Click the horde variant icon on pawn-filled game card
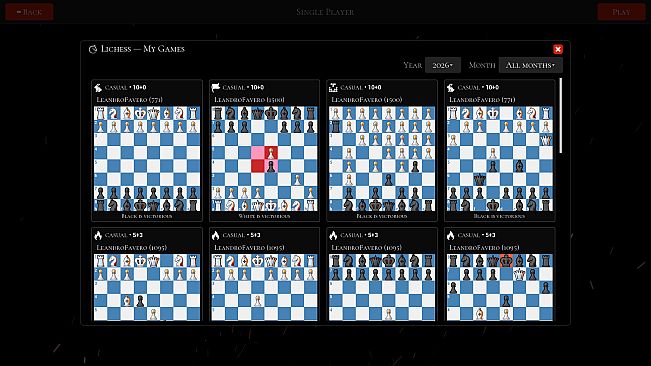The image size is (651, 366). pos(333,88)
